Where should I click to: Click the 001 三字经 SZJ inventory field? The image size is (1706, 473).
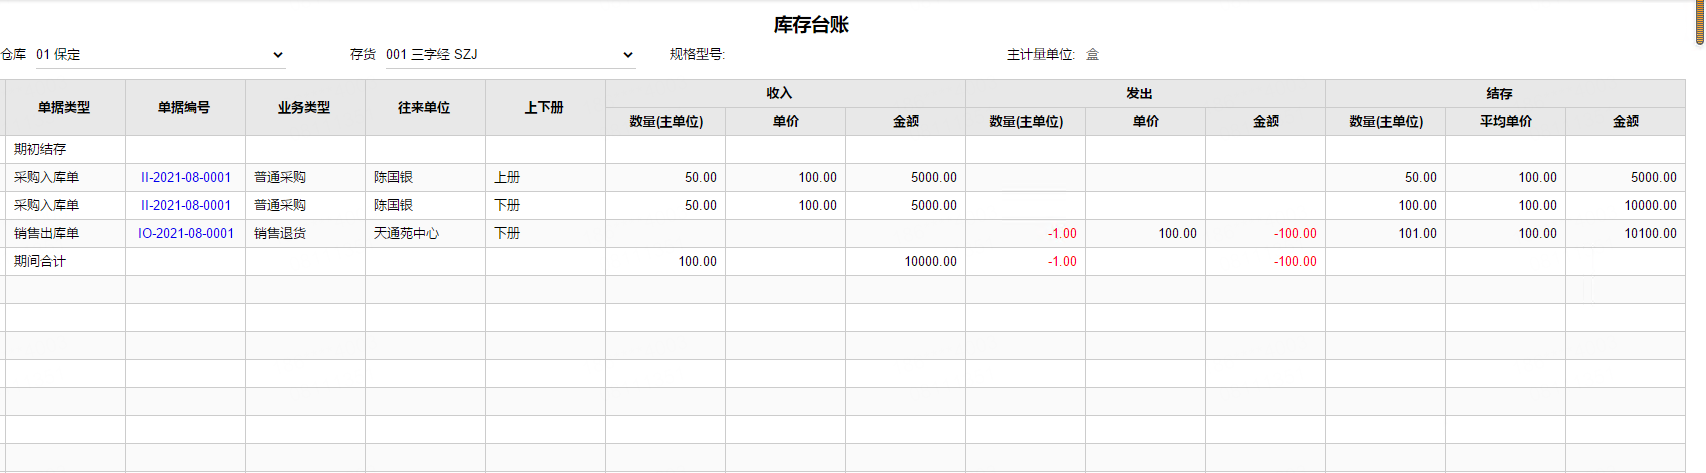510,55
